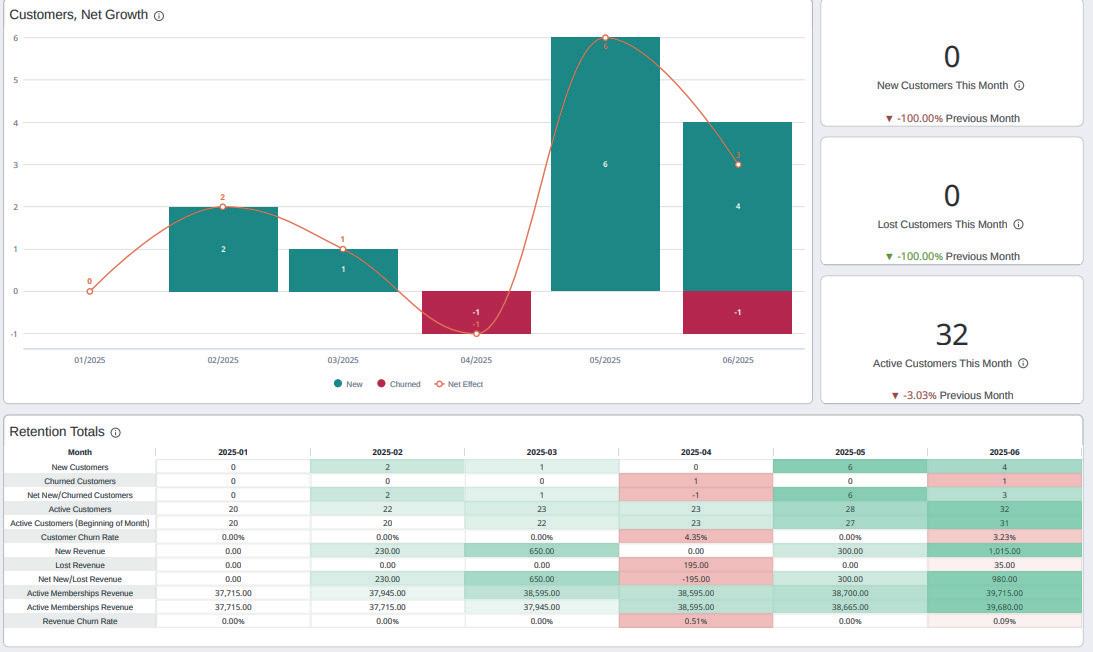Screen dimensions: 1093x652
Task: Select the Revenue Churn Rate row label
Action: 79,621
